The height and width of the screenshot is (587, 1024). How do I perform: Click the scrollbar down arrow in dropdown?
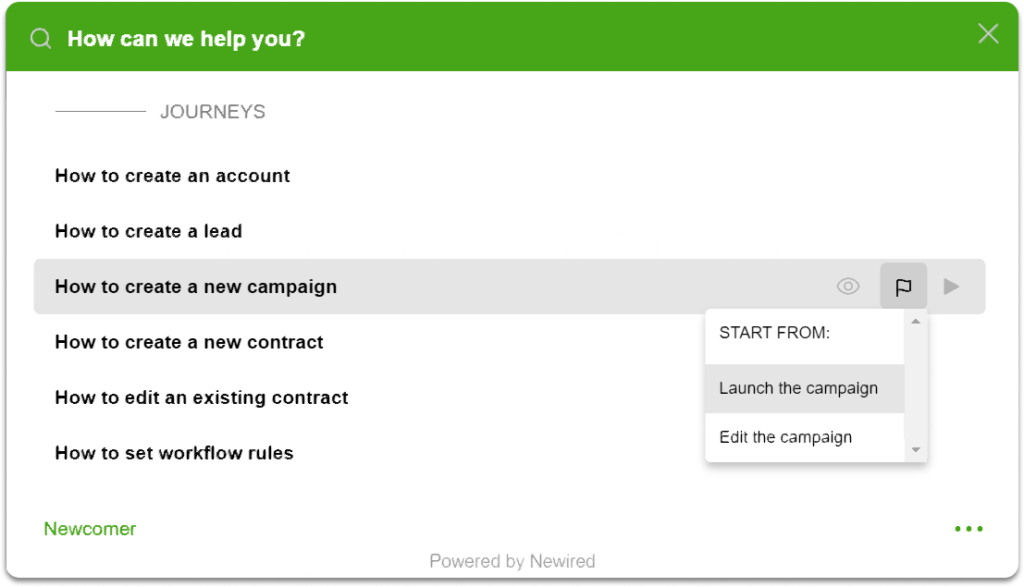(x=916, y=450)
